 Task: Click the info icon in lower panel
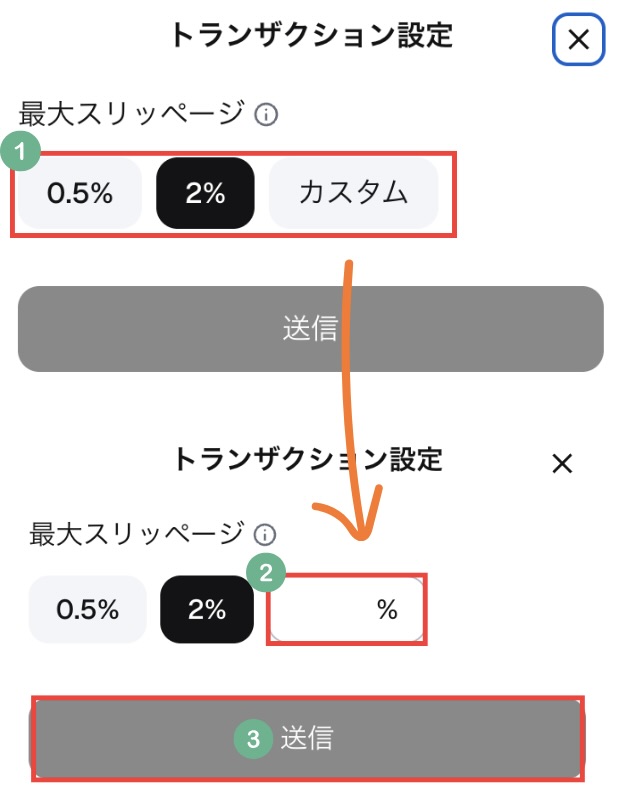coord(266,534)
